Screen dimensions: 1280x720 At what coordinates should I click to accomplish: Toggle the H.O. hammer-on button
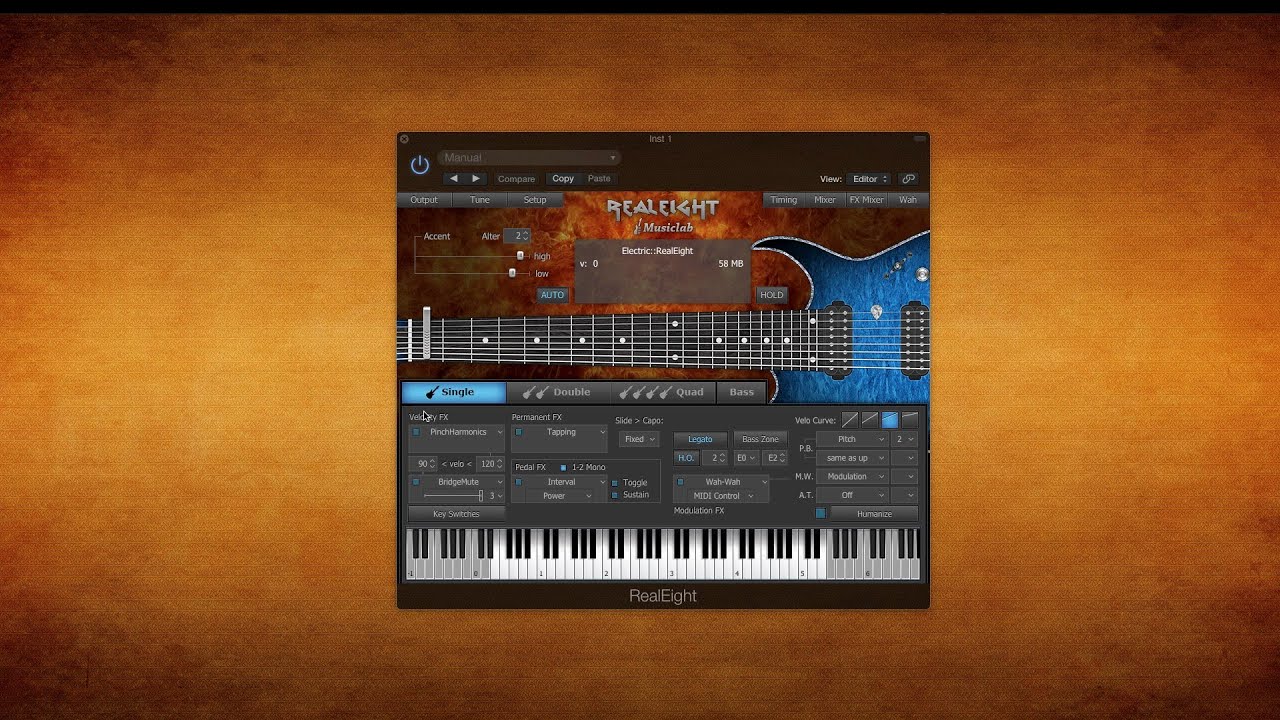(685, 458)
